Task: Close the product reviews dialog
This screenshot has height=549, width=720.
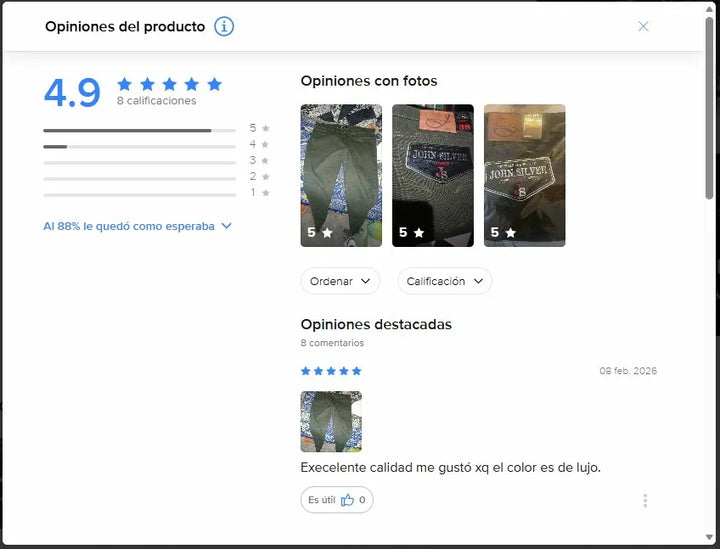Action: [x=643, y=27]
